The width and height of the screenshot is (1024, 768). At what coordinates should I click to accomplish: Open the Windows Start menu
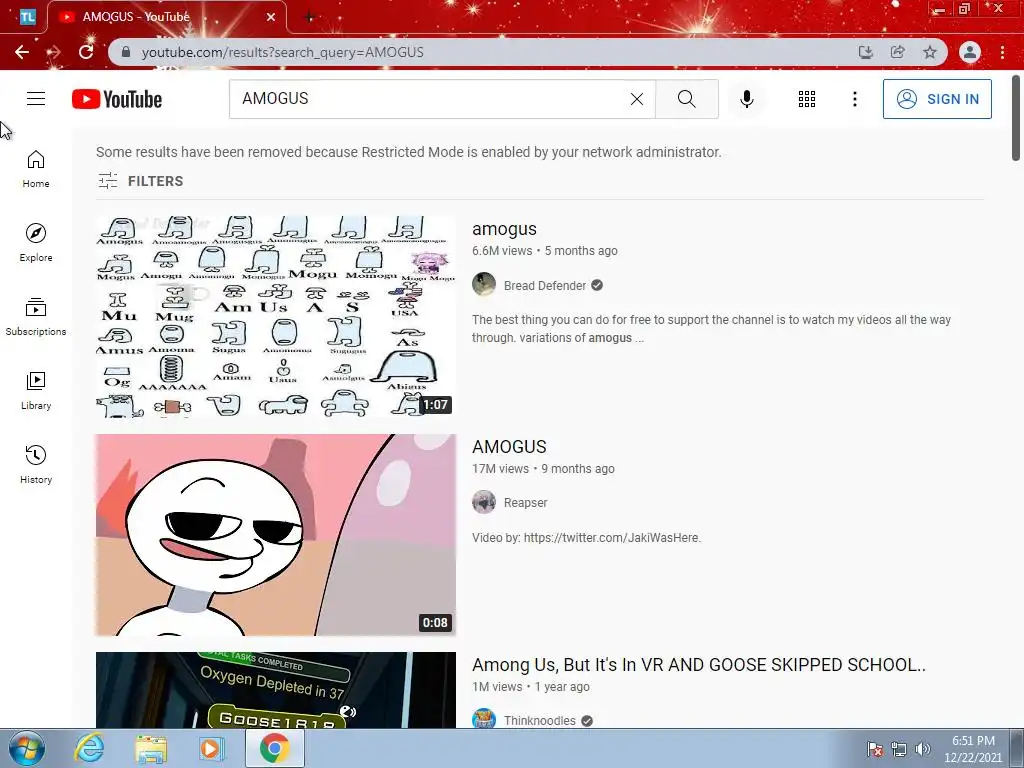pyautogui.click(x=27, y=749)
